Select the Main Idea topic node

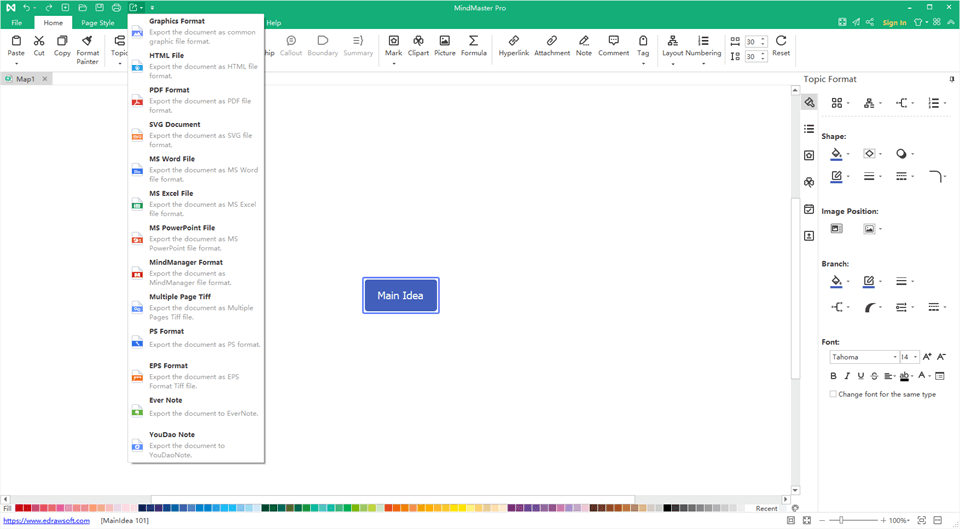[400, 295]
